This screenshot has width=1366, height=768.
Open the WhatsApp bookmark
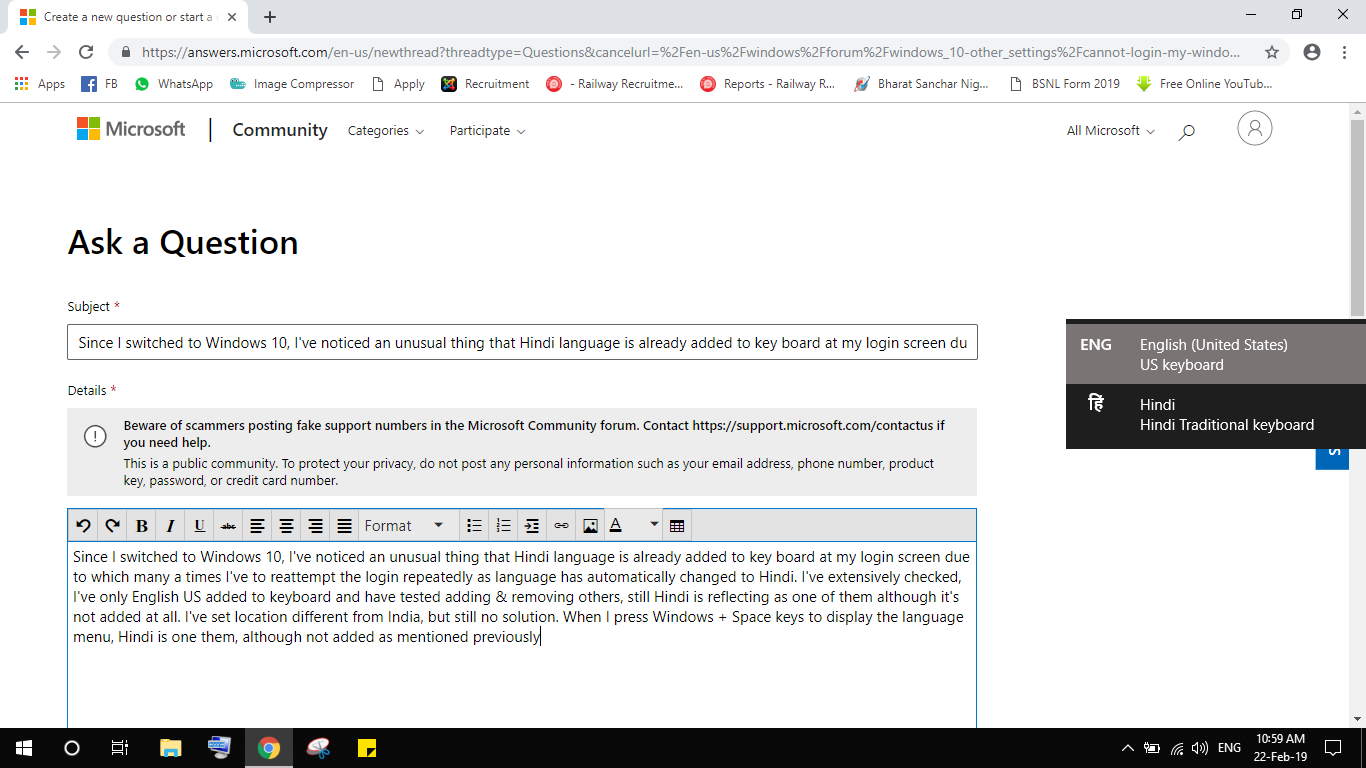coord(174,84)
